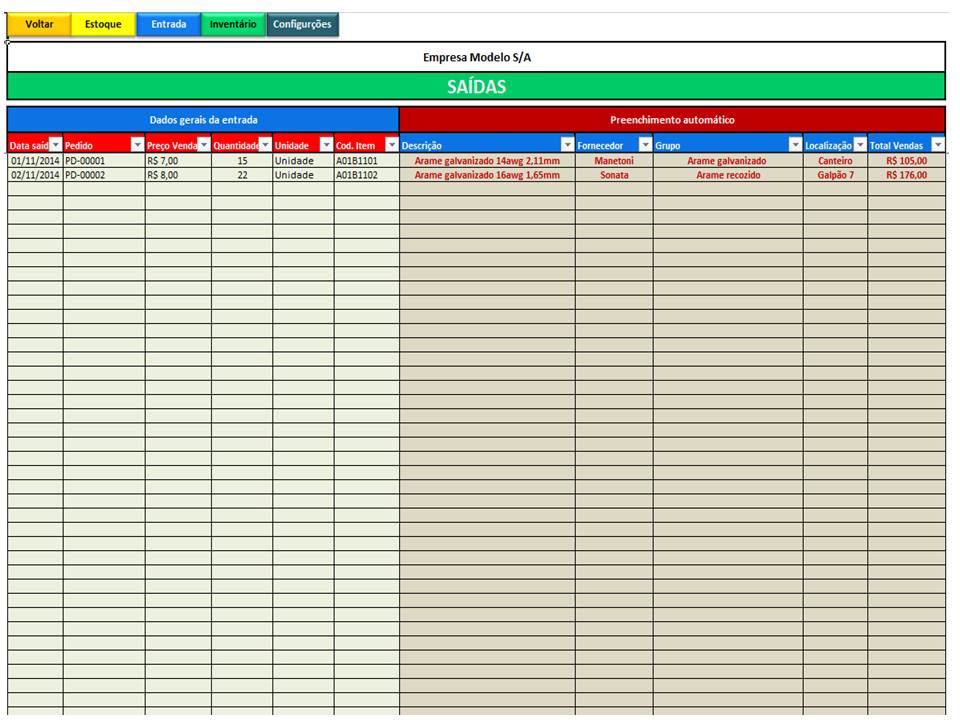
Task: Open the Grupo column filter arrow
Action: (795, 145)
